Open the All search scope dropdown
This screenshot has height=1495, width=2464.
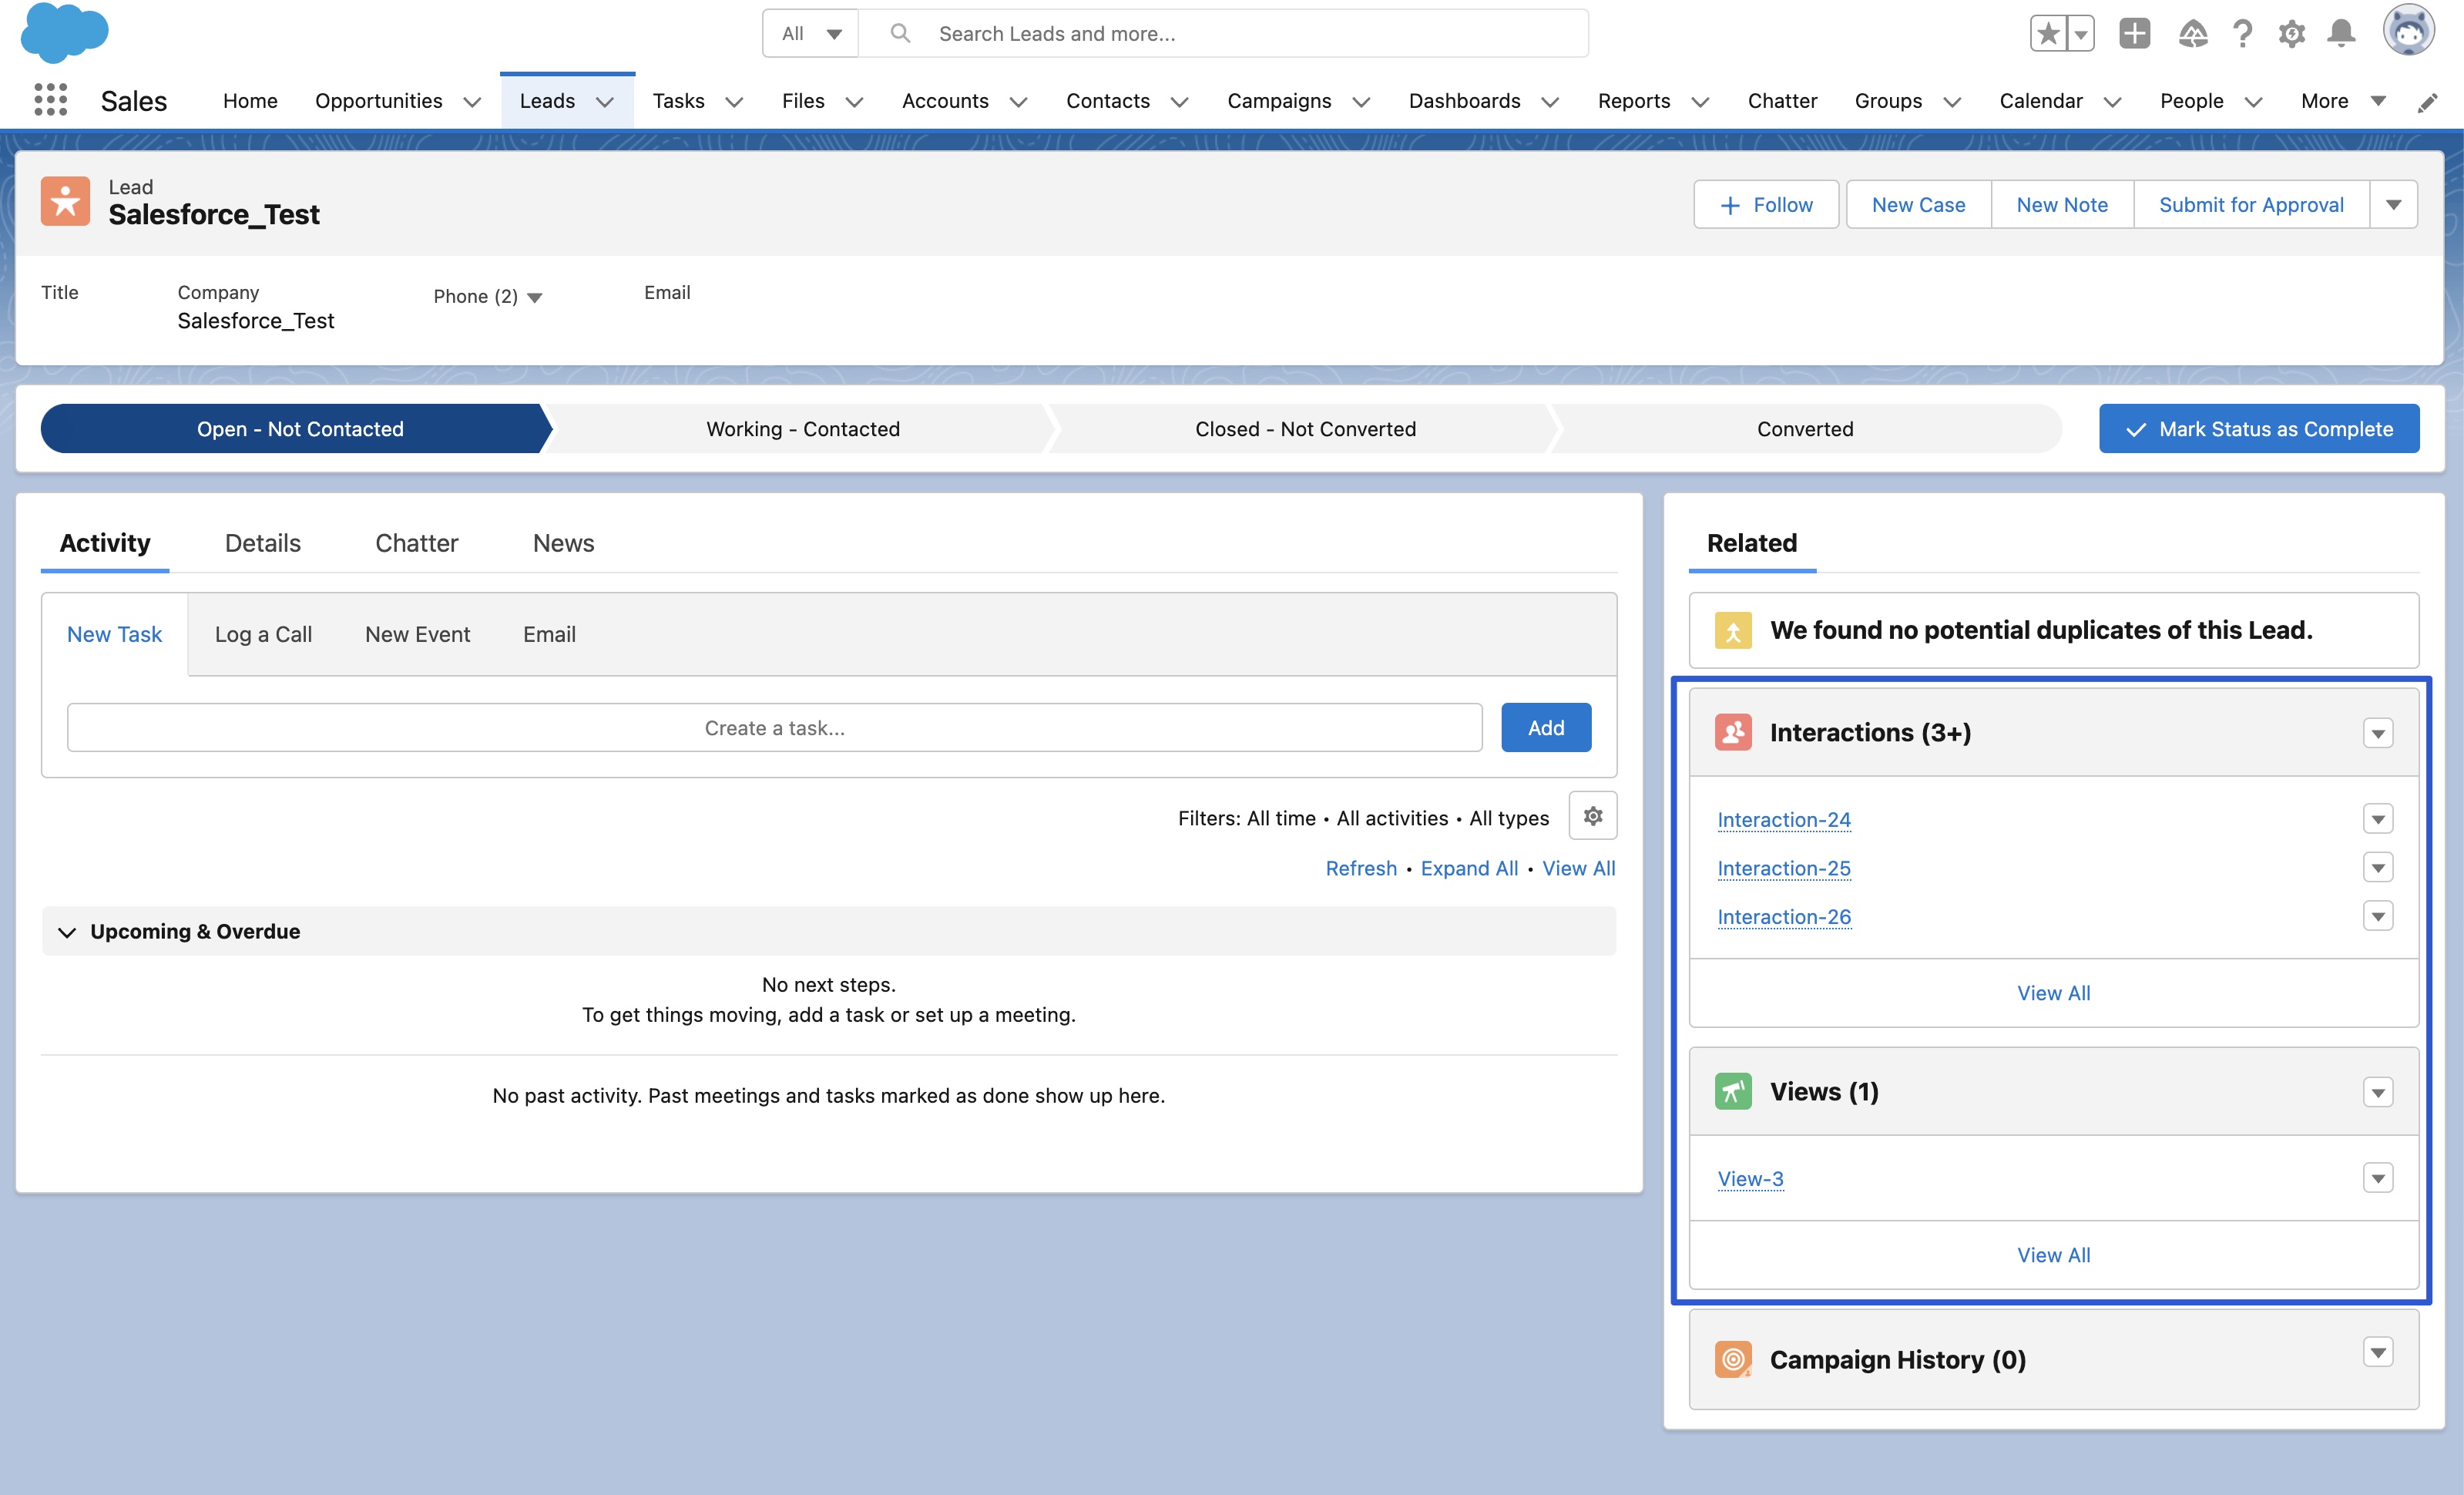point(811,33)
